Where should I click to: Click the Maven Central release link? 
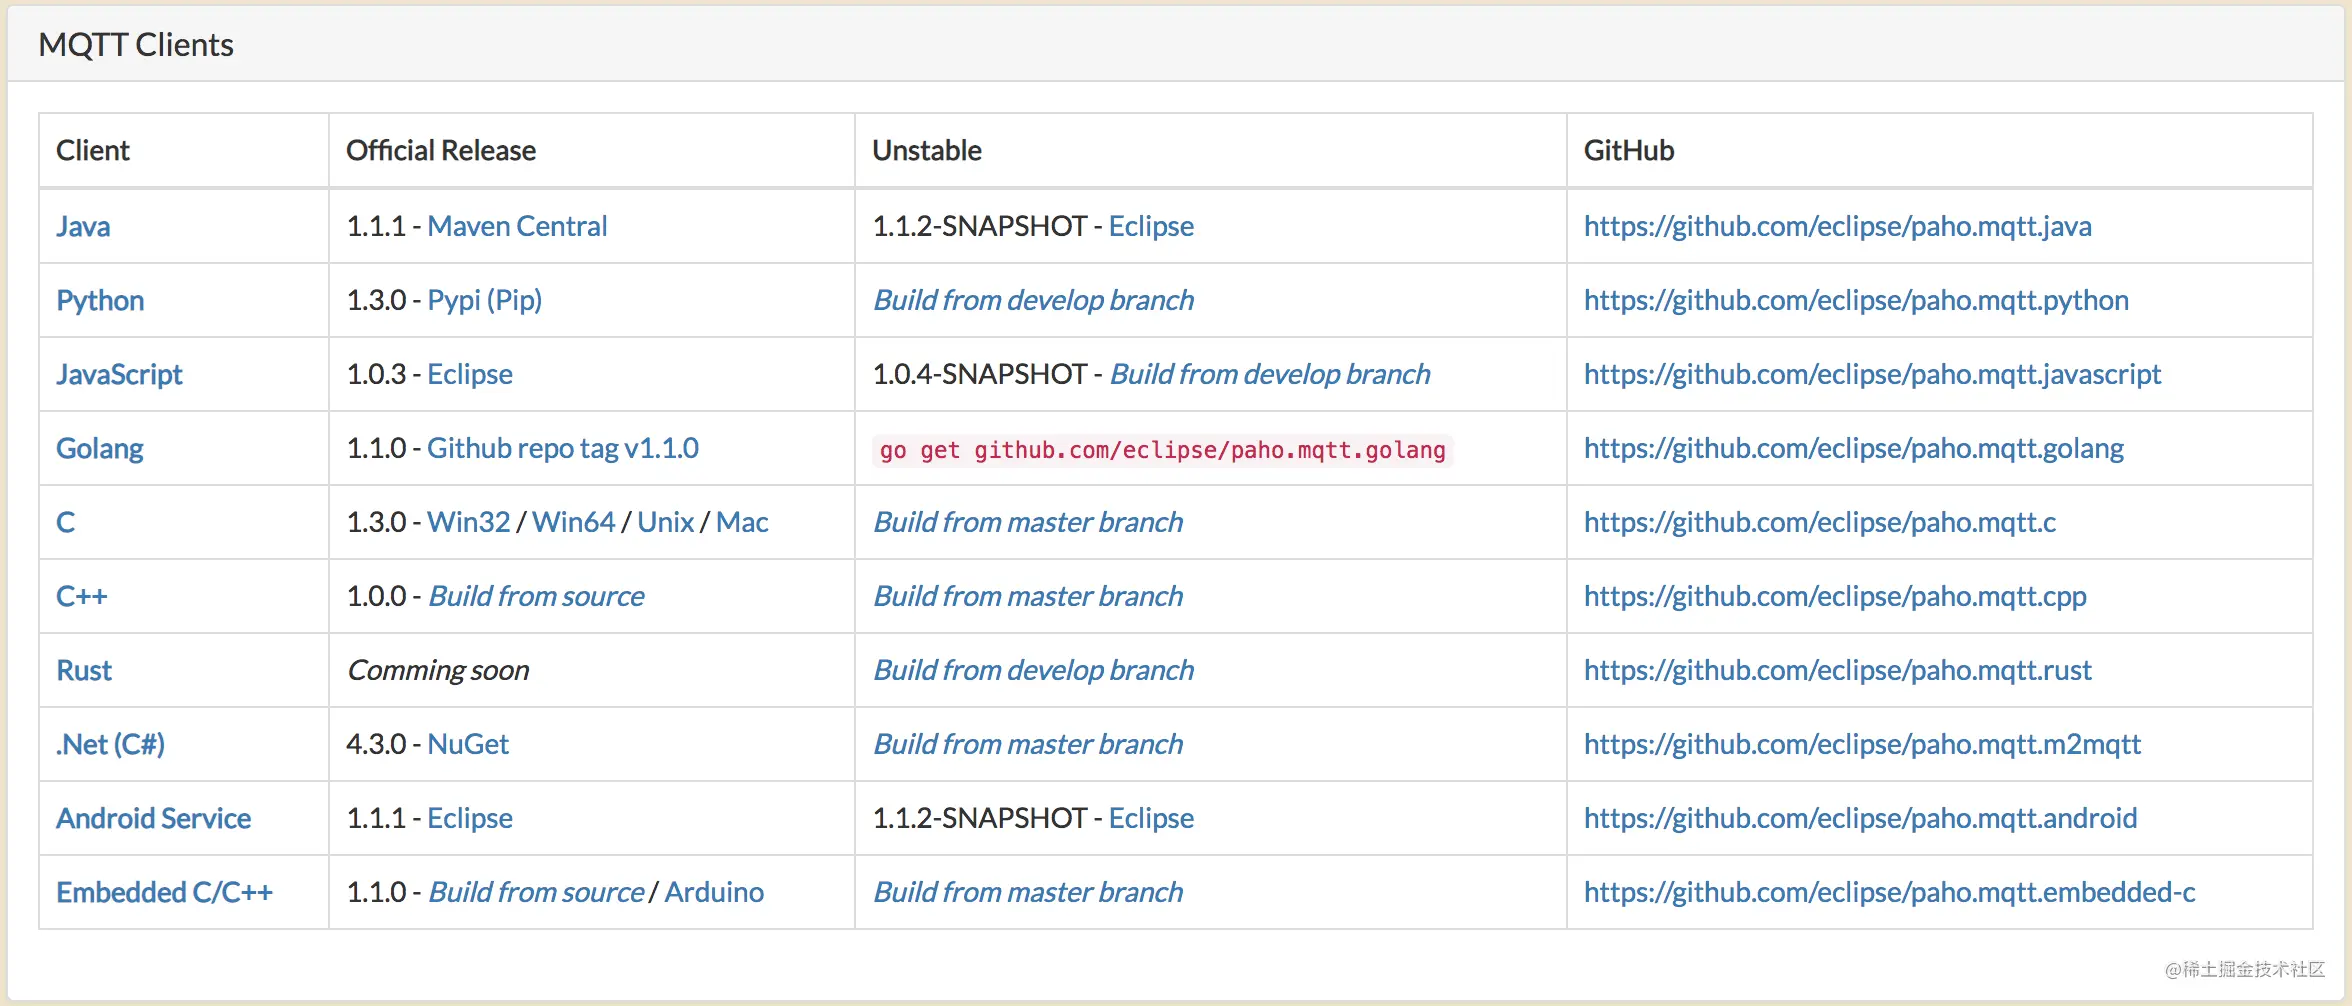click(x=517, y=226)
